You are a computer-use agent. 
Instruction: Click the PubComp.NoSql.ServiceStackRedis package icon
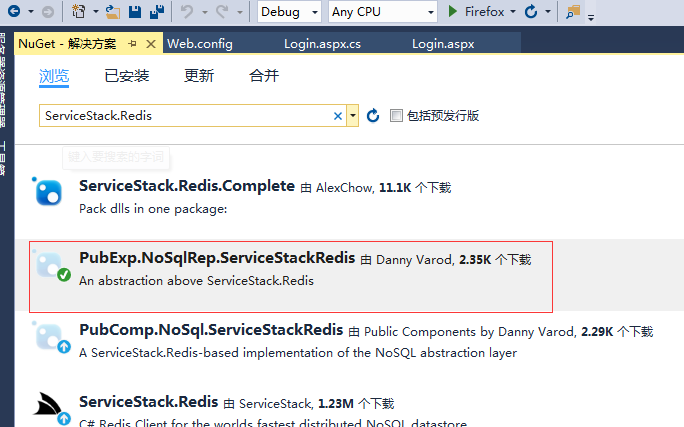(x=51, y=337)
